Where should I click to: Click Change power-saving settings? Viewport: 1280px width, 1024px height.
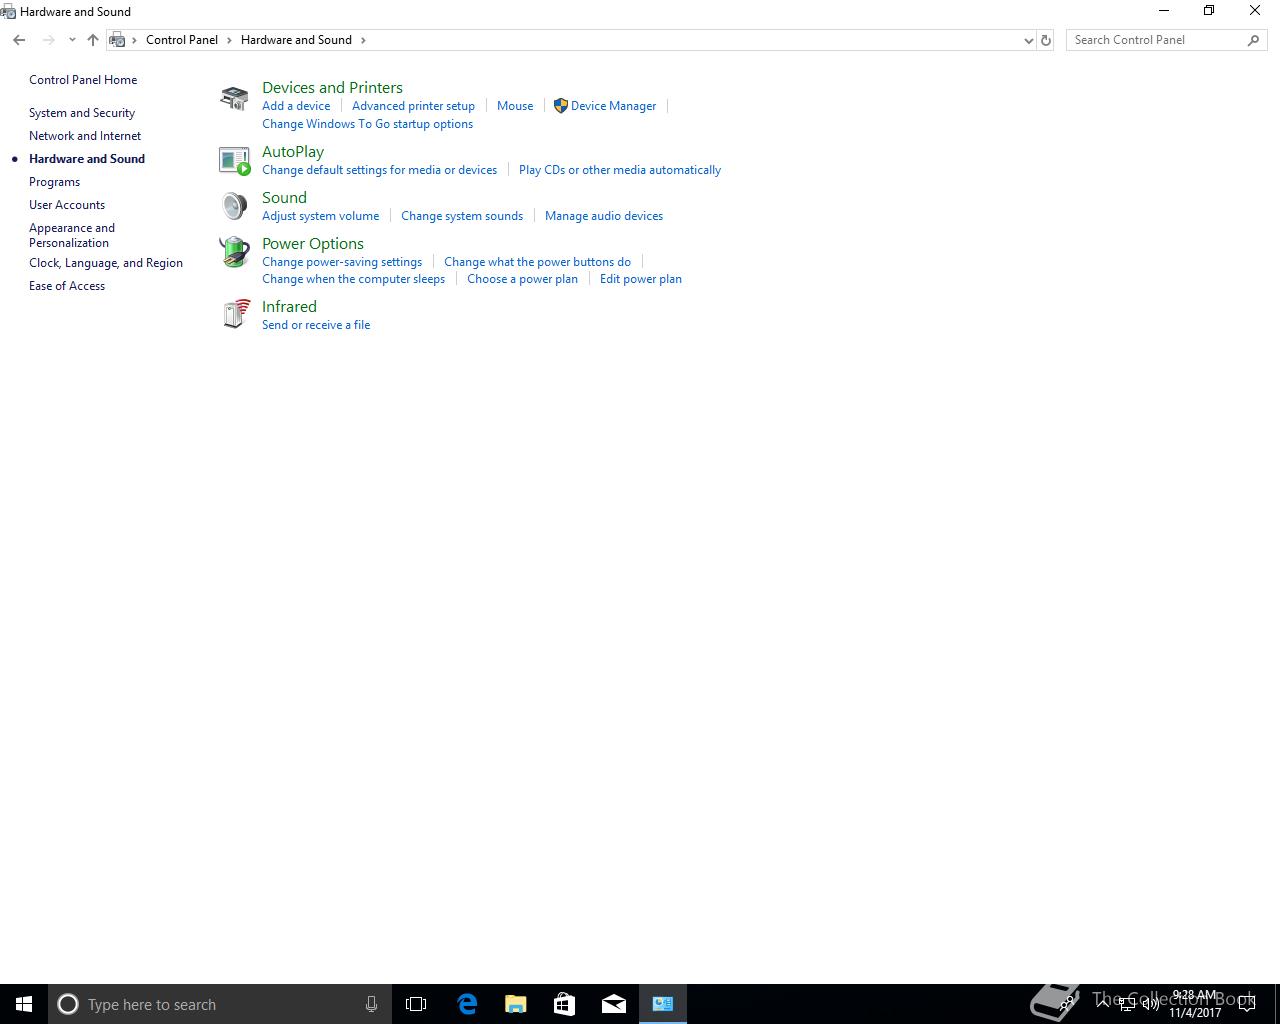(x=342, y=262)
